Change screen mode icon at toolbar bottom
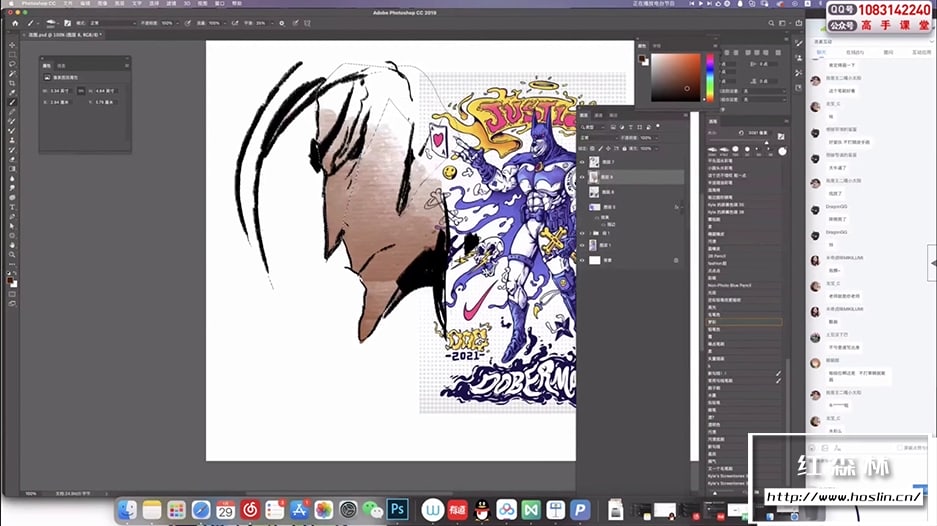This screenshot has height=526, width=937. click(x=12, y=304)
